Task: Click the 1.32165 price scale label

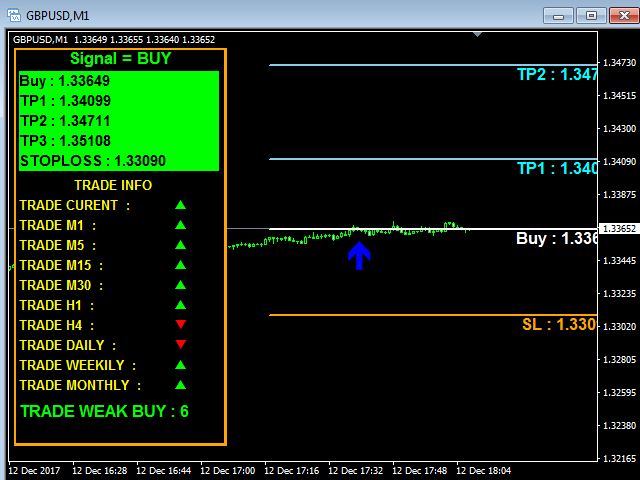Action: [x=619, y=459]
